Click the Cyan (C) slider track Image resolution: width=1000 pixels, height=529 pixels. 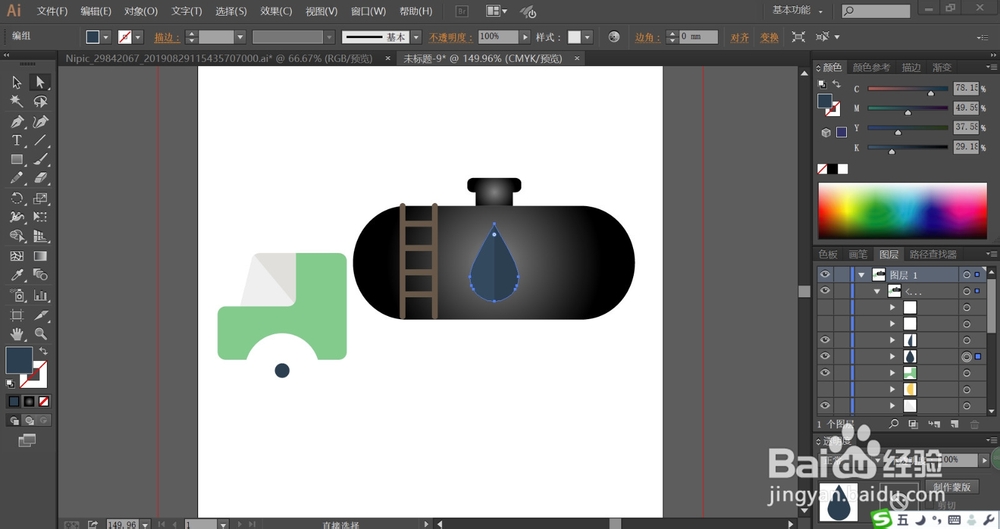pyautogui.click(x=908, y=89)
